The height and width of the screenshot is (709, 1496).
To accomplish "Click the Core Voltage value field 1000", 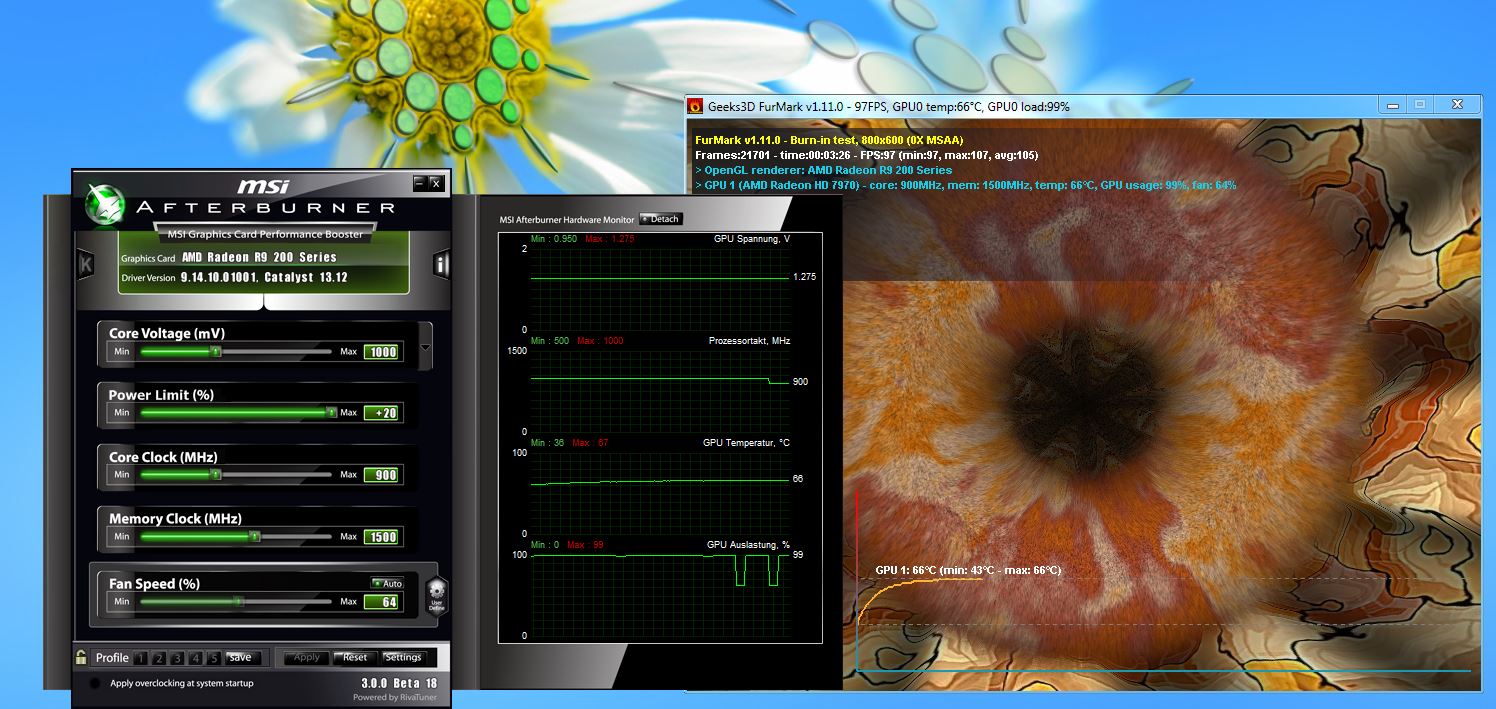I will (381, 352).
